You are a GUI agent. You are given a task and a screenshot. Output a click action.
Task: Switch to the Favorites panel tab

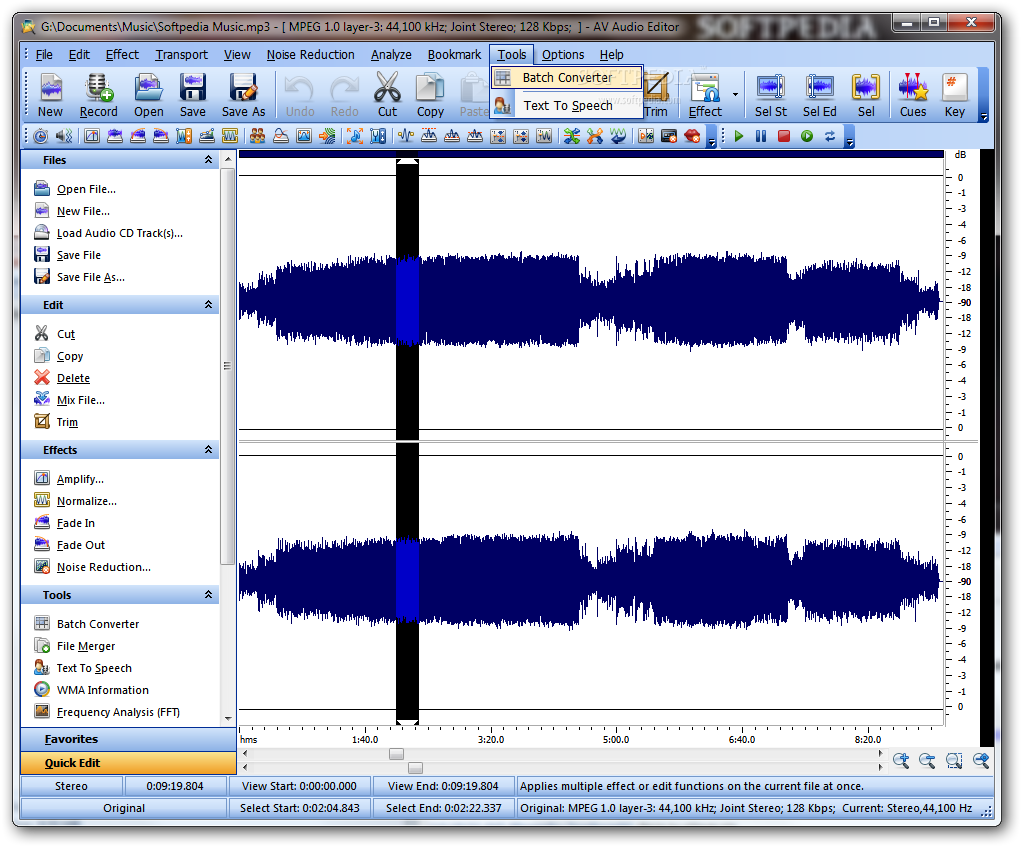128,739
